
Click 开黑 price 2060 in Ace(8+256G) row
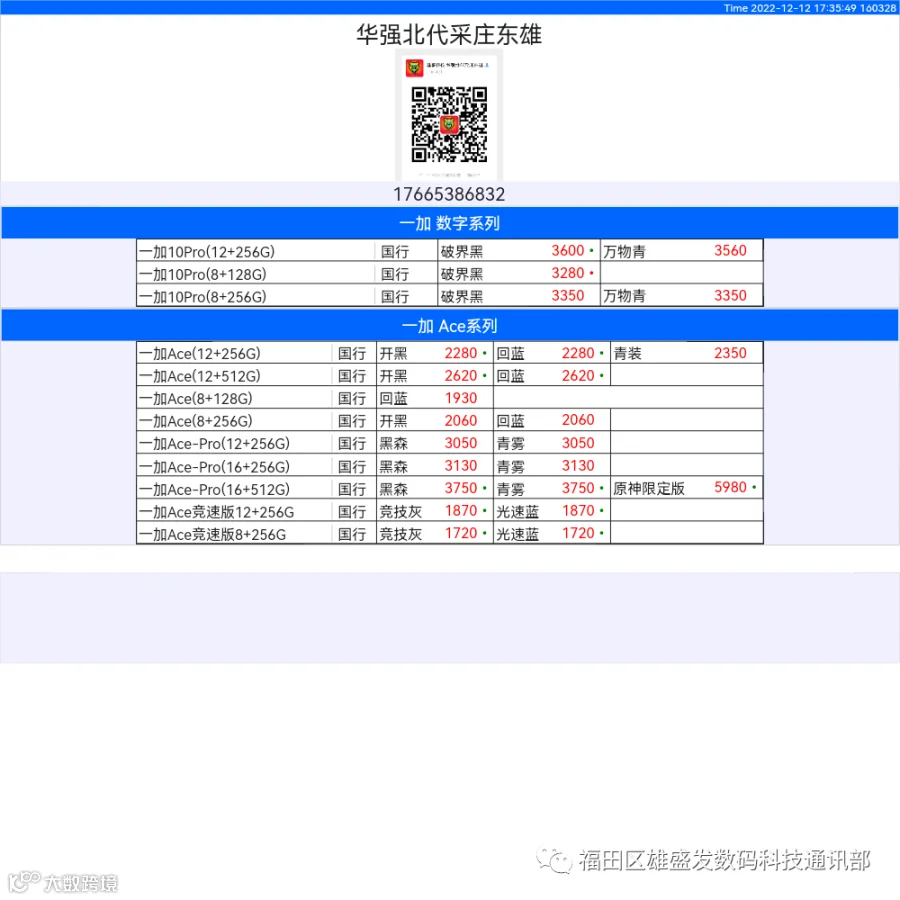[461, 420]
